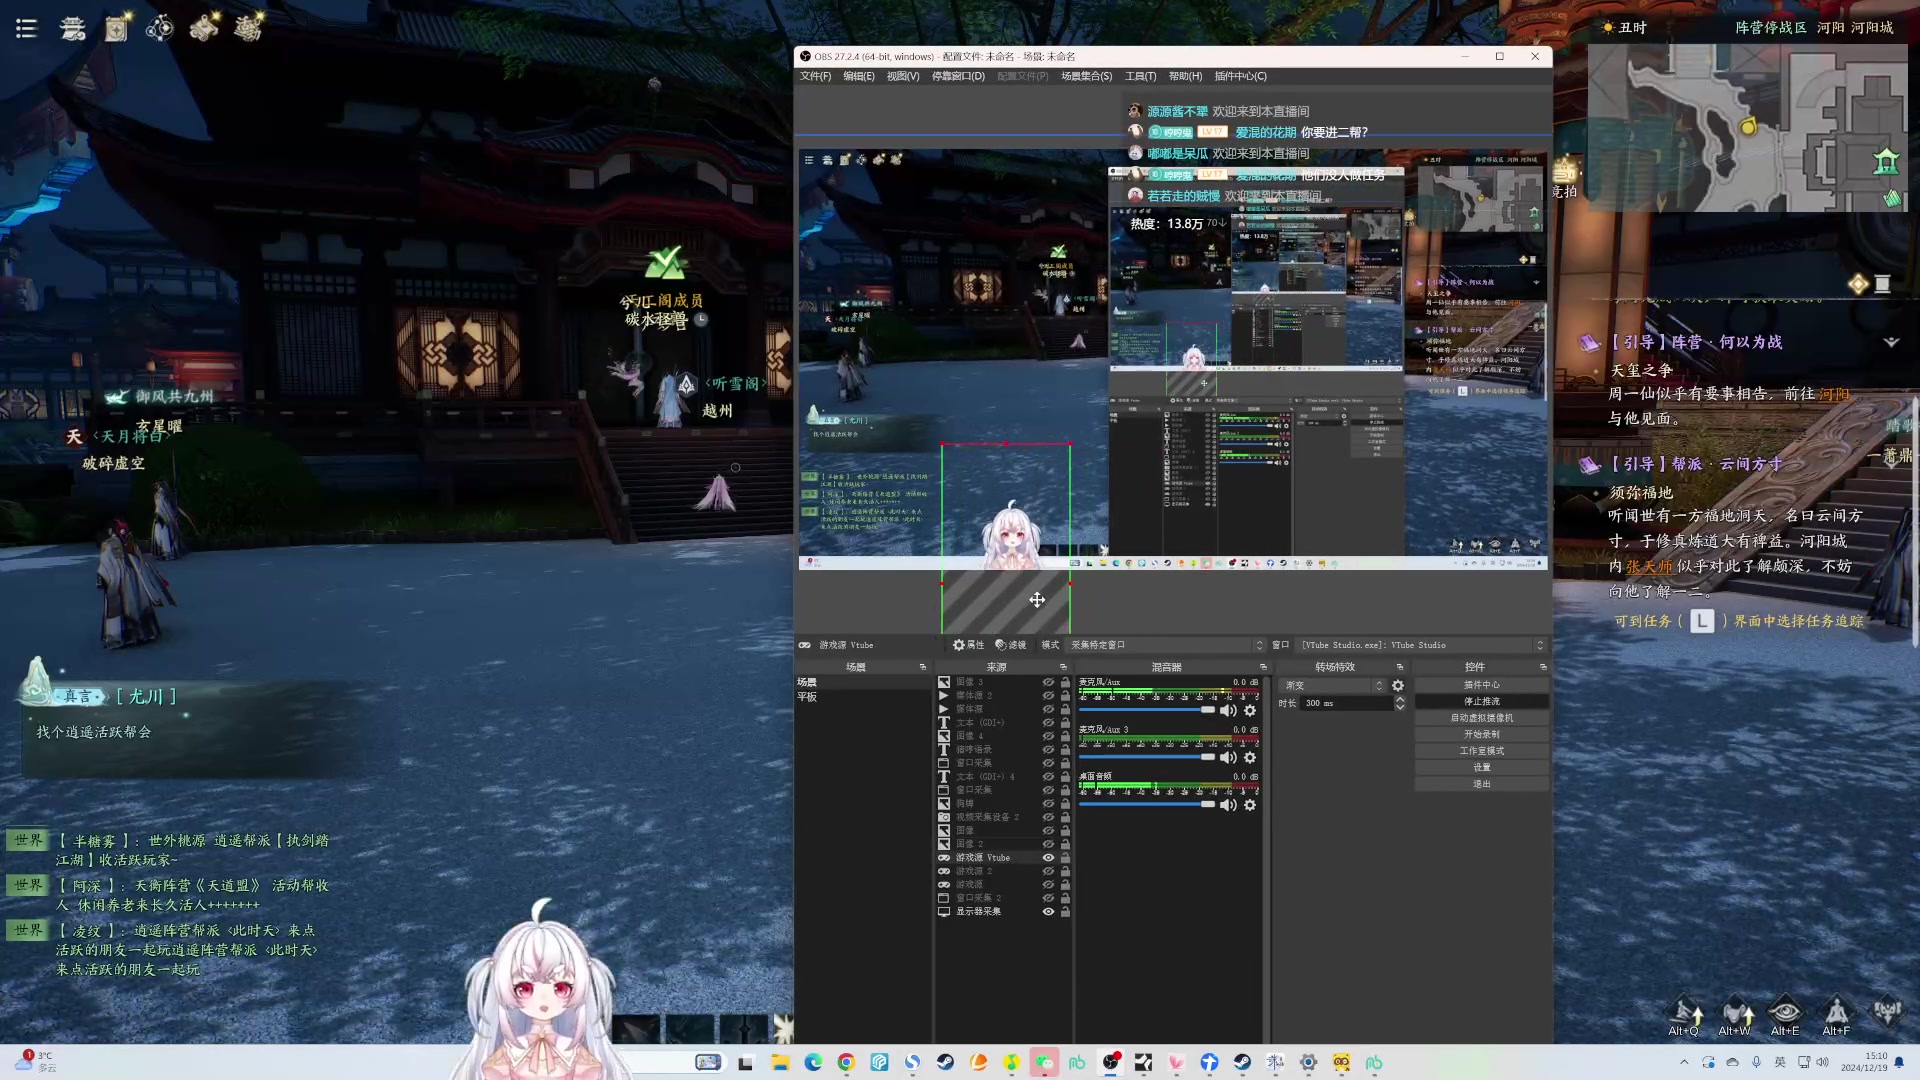The image size is (1920, 1080).
Task: Open OBS source properties gear (属性)
Action: 968,645
